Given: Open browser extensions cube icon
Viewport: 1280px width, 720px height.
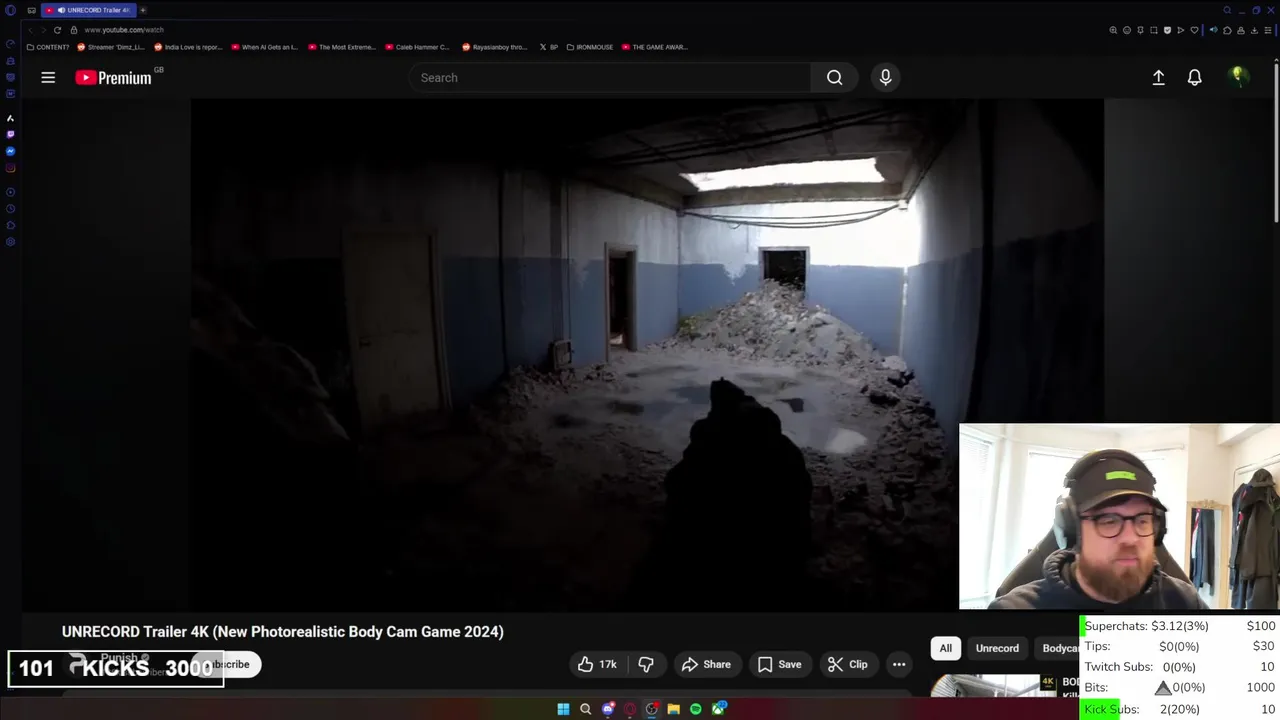Looking at the screenshot, I should coord(1227,30).
